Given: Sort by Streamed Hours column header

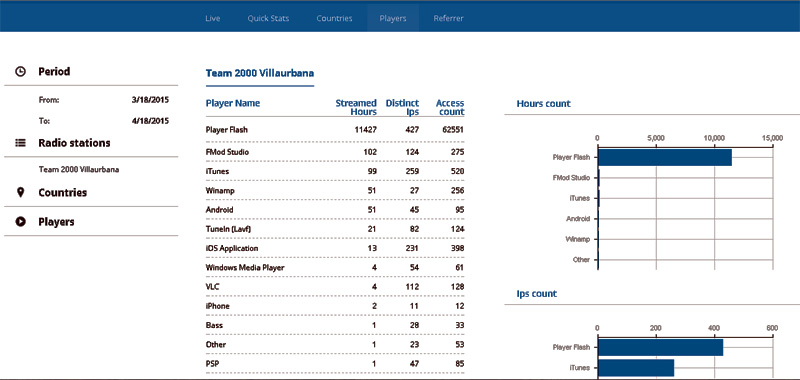Looking at the screenshot, I should coord(356,107).
